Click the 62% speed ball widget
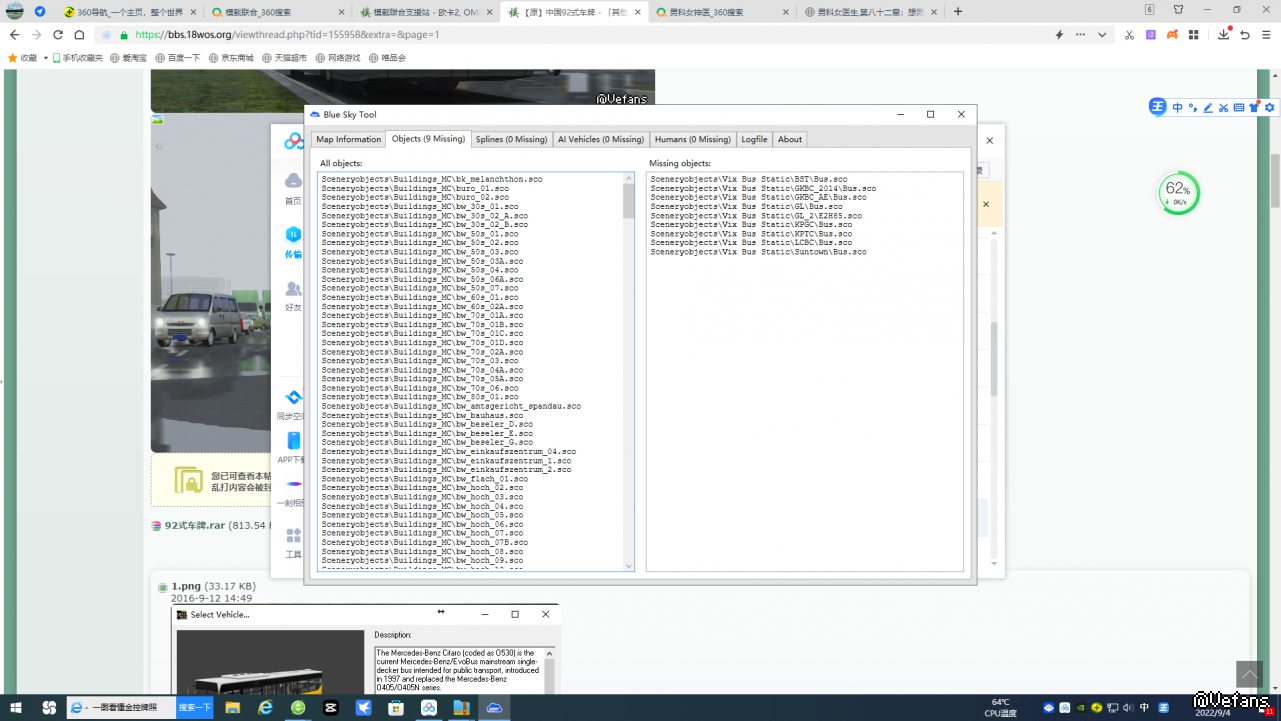This screenshot has width=1281, height=721. click(1178, 192)
